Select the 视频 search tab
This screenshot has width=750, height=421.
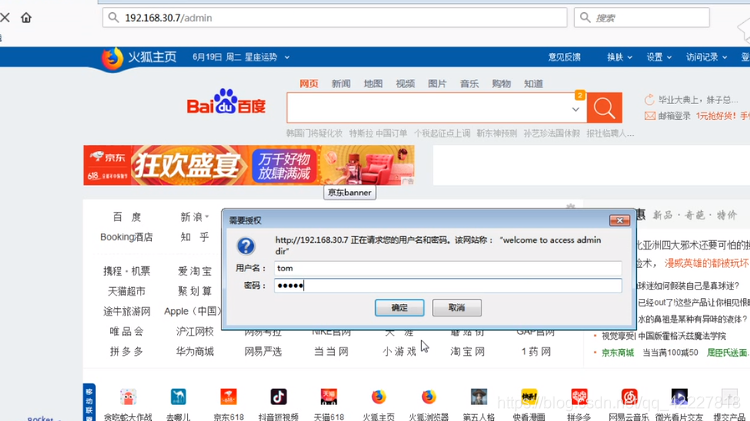tap(405, 84)
